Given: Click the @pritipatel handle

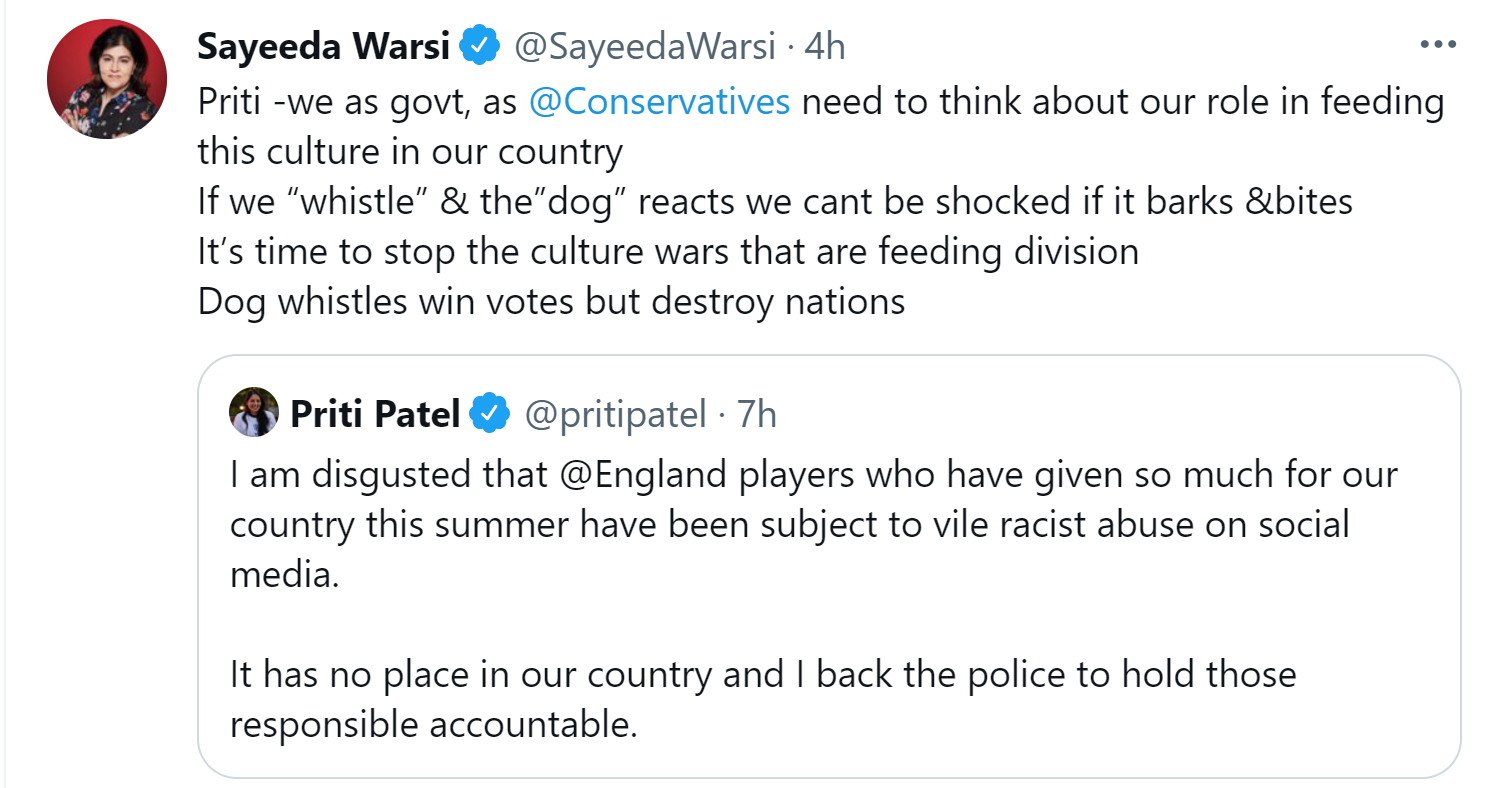Looking at the screenshot, I should pos(615,412).
